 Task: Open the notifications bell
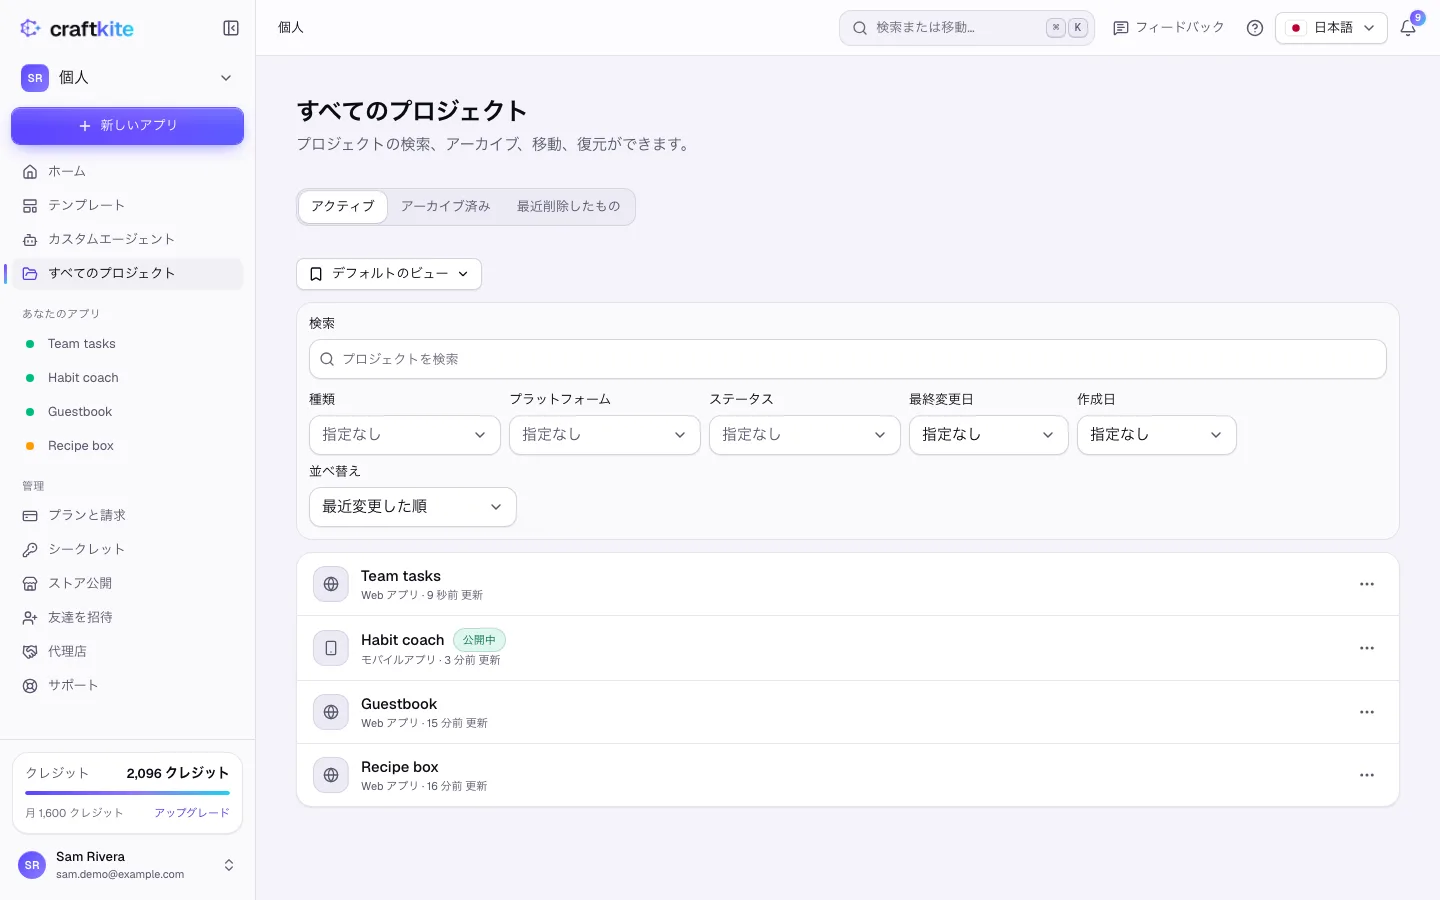(x=1408, y=28)
